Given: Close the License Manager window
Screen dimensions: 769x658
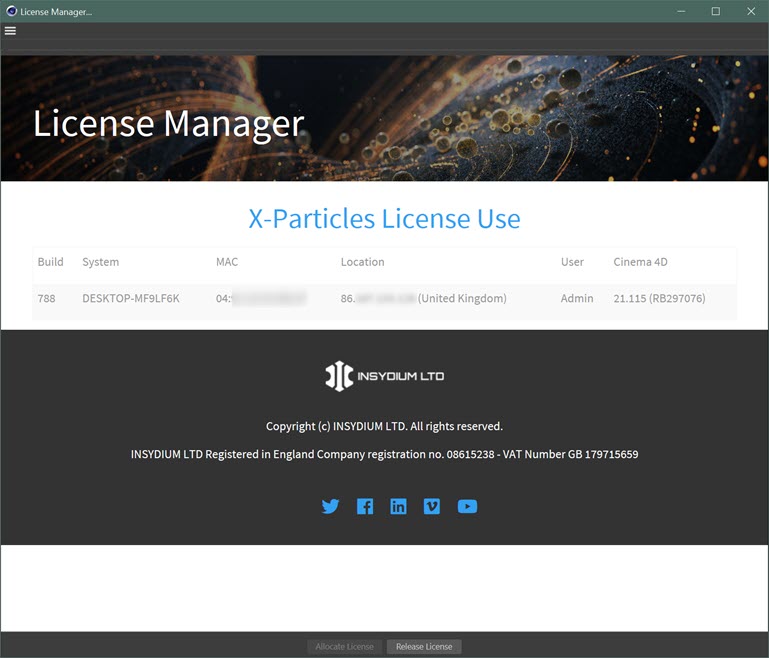Looking at the screenshot, I should (751, 11).
